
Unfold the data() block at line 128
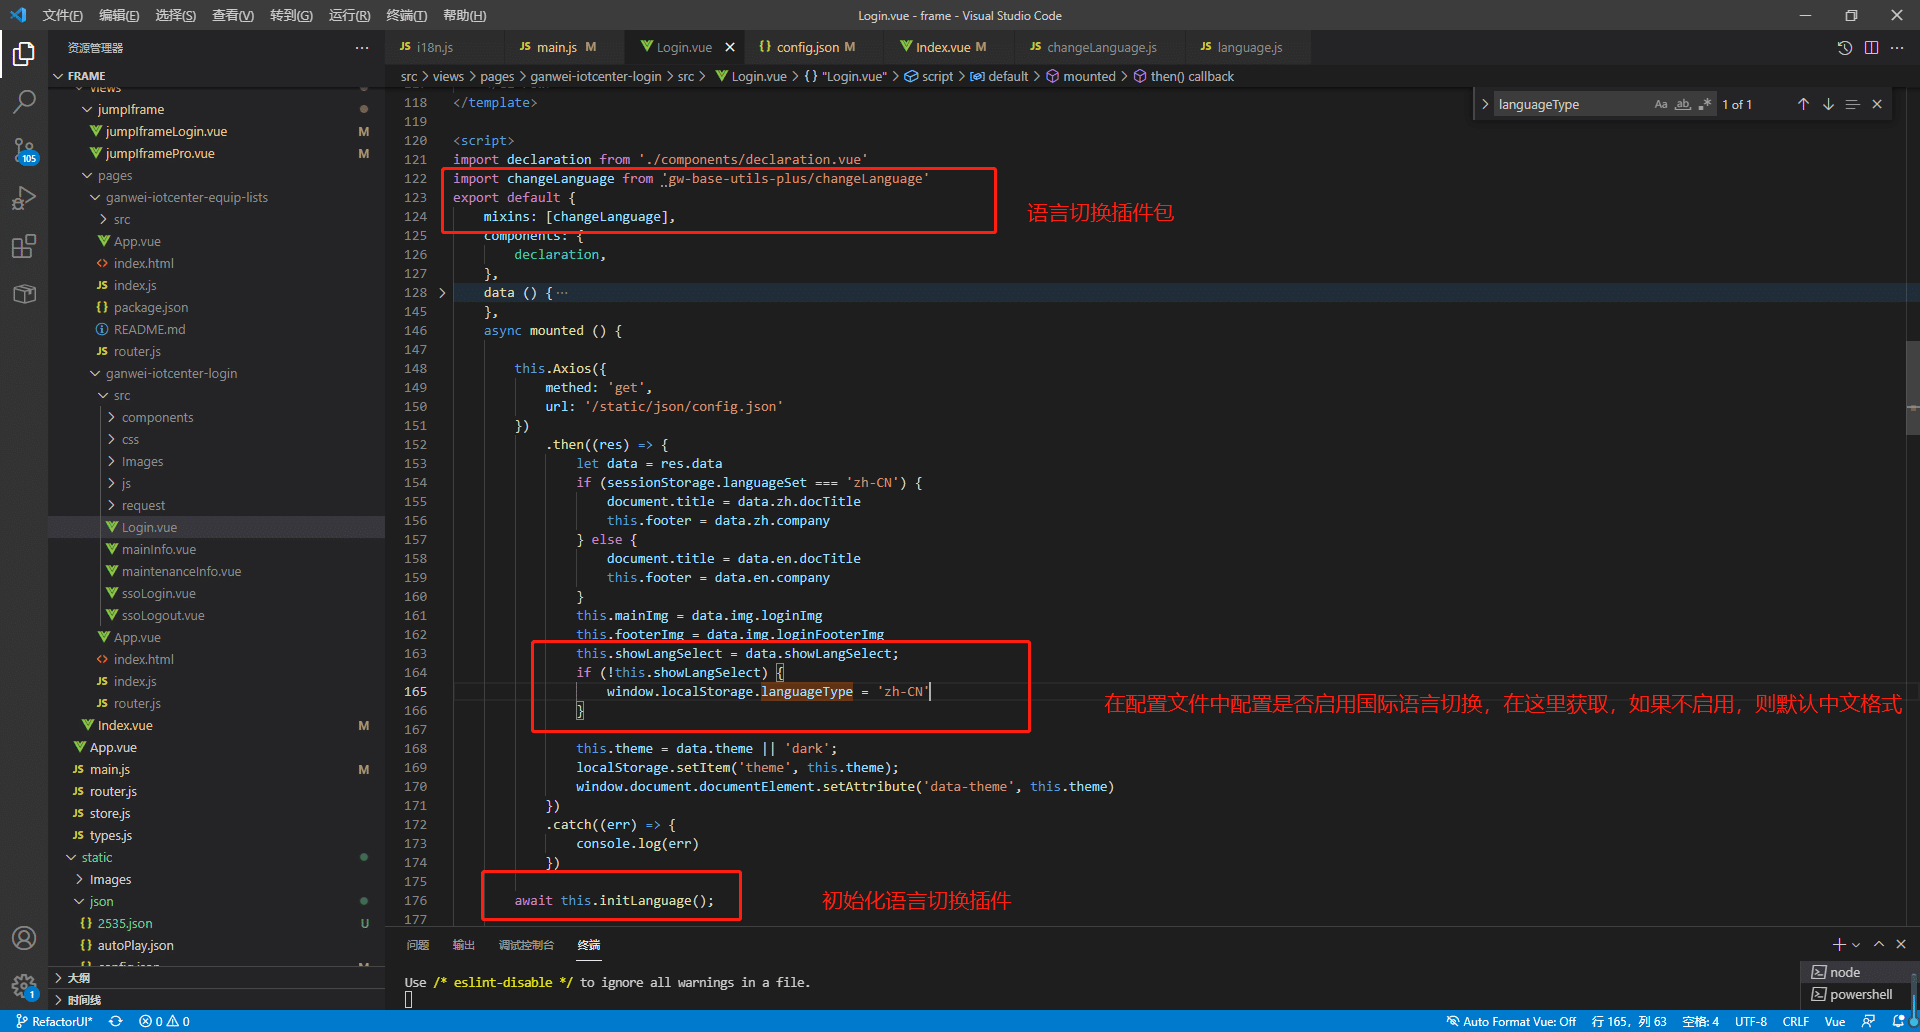click(x=442, y=293)
